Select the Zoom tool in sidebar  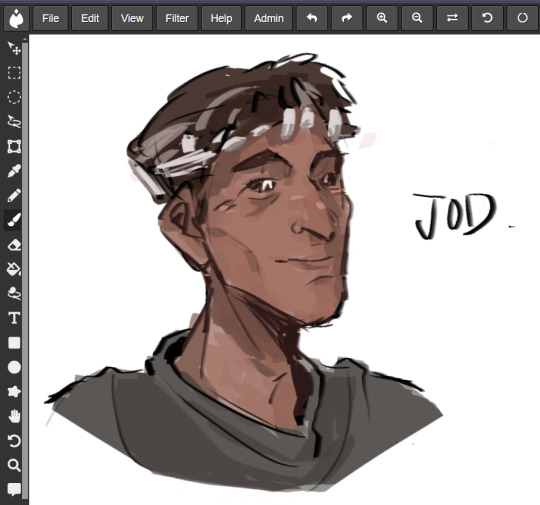tap(14, 465)
